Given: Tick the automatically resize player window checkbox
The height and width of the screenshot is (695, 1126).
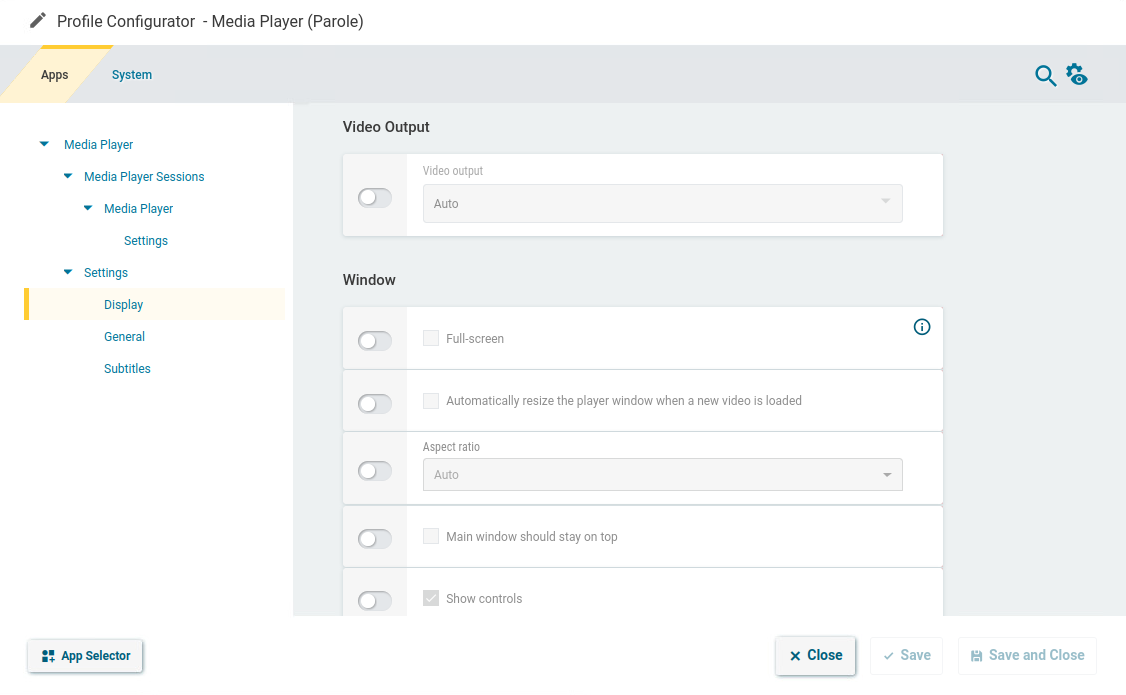Looking at the screenshot, I should pyautogui.click(x=431, y=401).
